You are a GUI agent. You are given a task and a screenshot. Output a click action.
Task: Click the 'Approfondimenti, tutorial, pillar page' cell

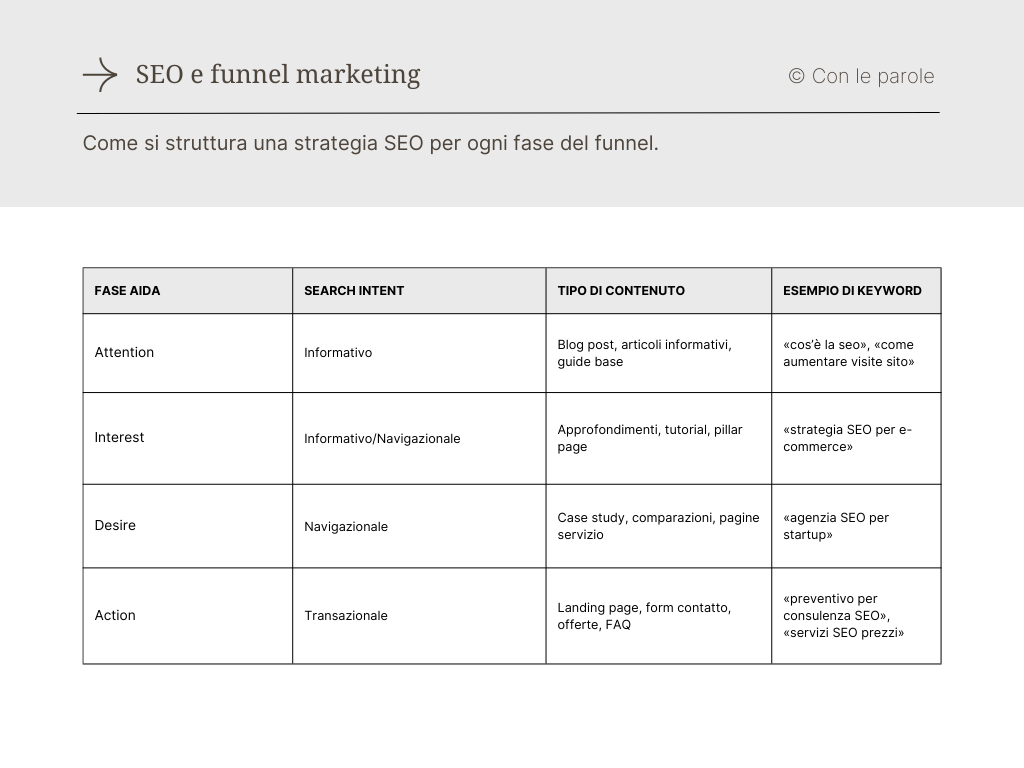point(650,438)
